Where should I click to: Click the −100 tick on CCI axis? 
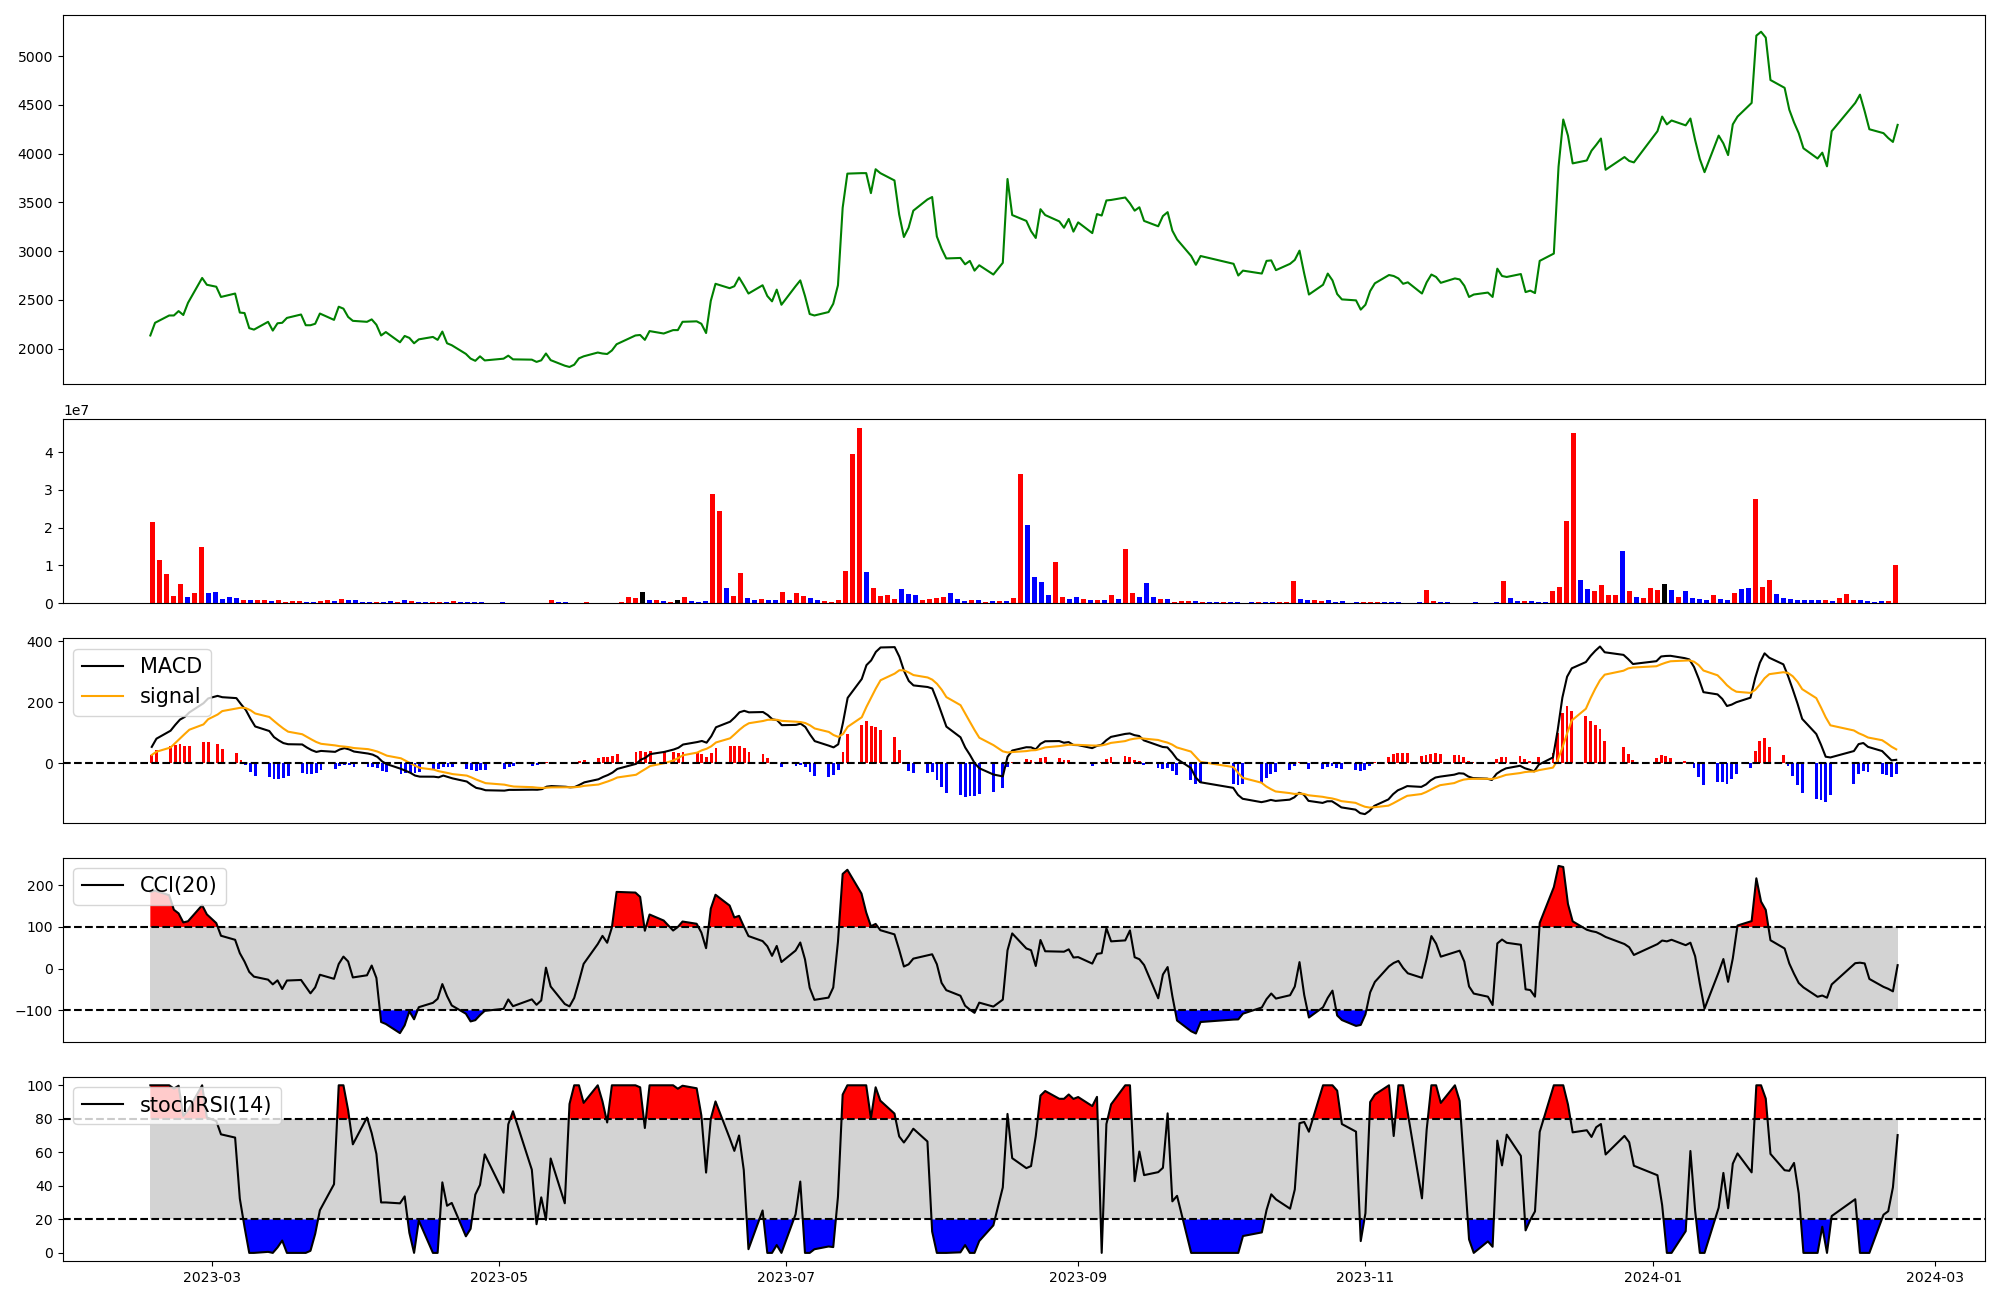34,1010
